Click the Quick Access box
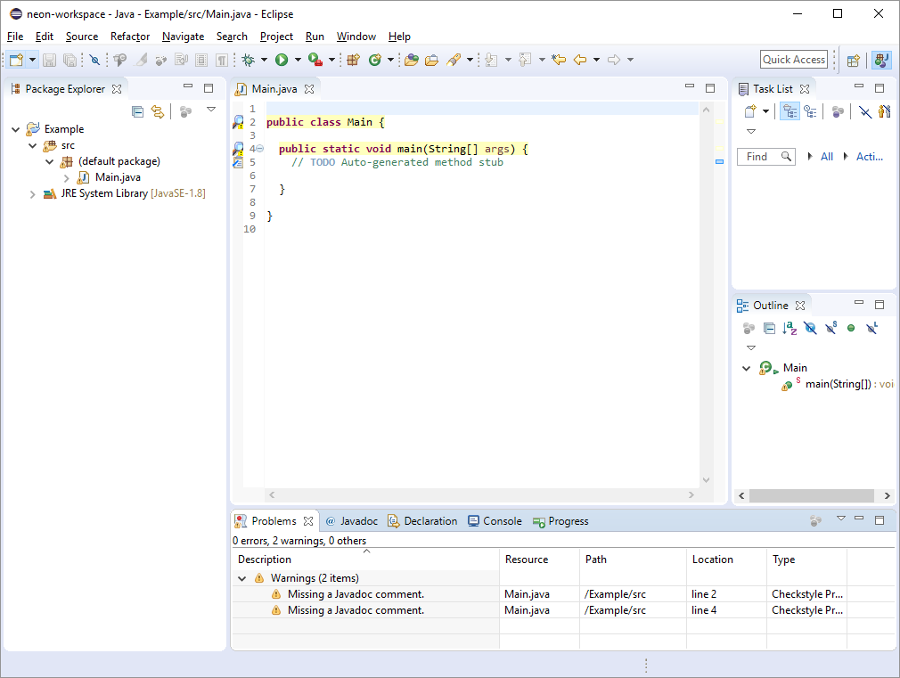900x678 pixels. [793, 60]
